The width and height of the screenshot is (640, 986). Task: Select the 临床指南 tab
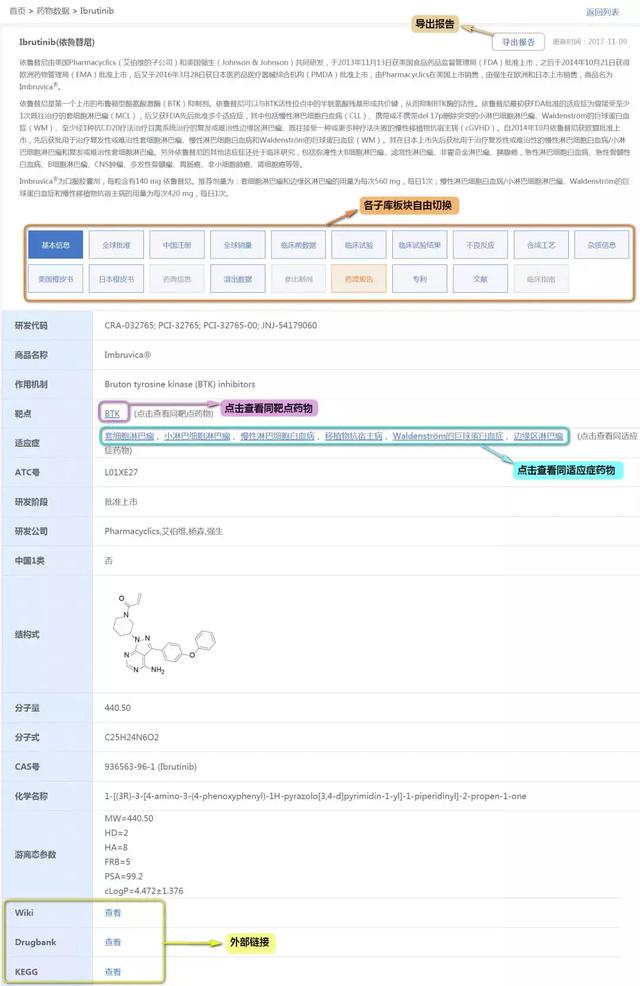pos(541,279)
